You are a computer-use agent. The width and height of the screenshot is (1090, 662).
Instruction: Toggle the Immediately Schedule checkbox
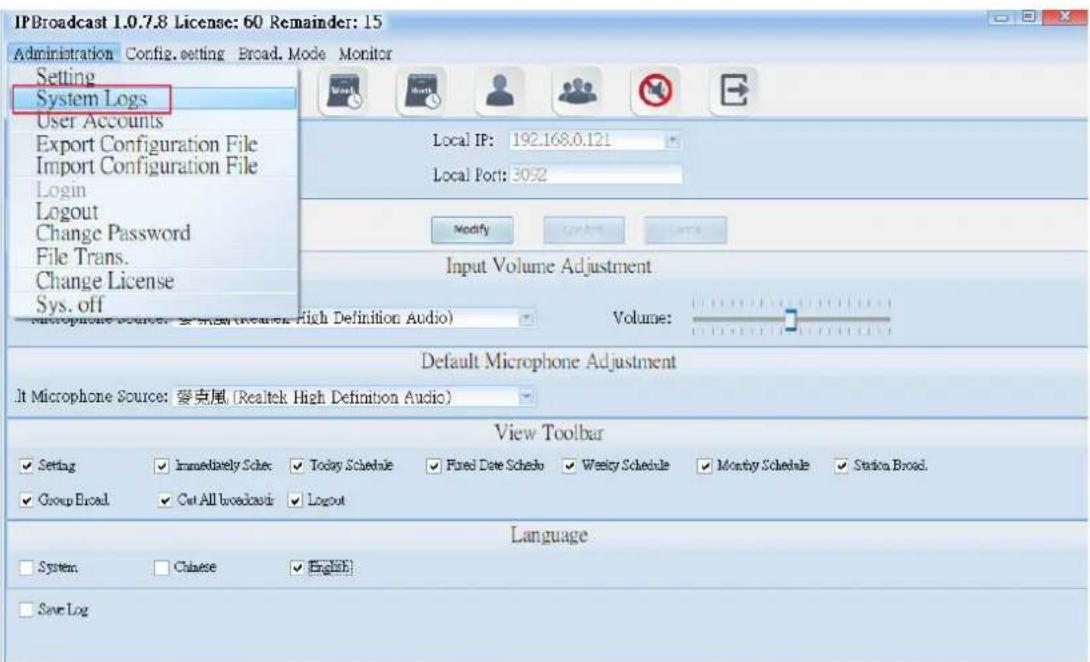161,466
